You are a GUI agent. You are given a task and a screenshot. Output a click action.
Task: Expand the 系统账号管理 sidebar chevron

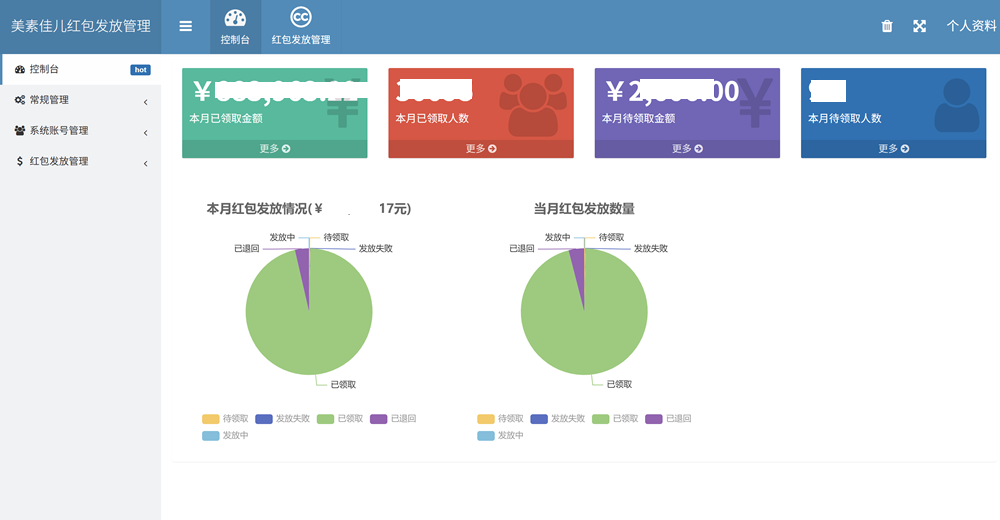[x=145, y=133]
